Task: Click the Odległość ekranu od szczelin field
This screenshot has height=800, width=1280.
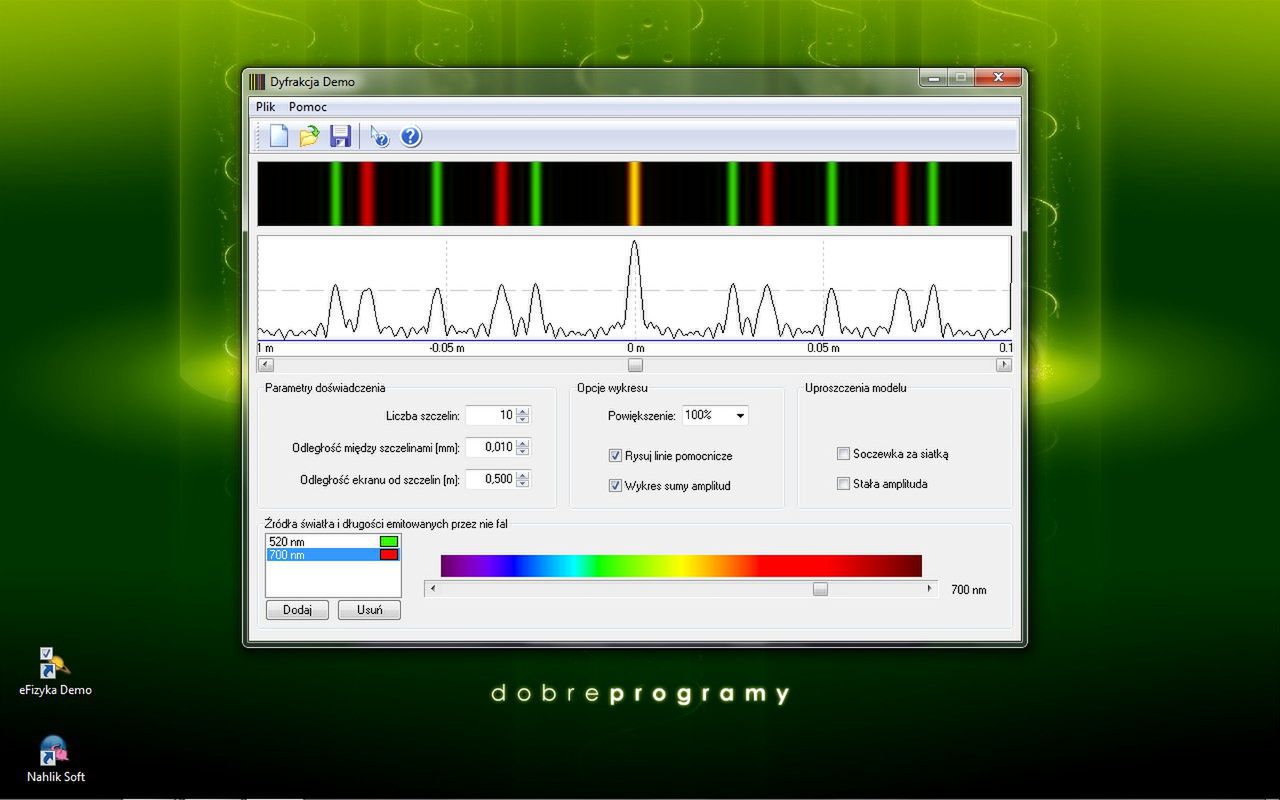Action: (490, 479)
